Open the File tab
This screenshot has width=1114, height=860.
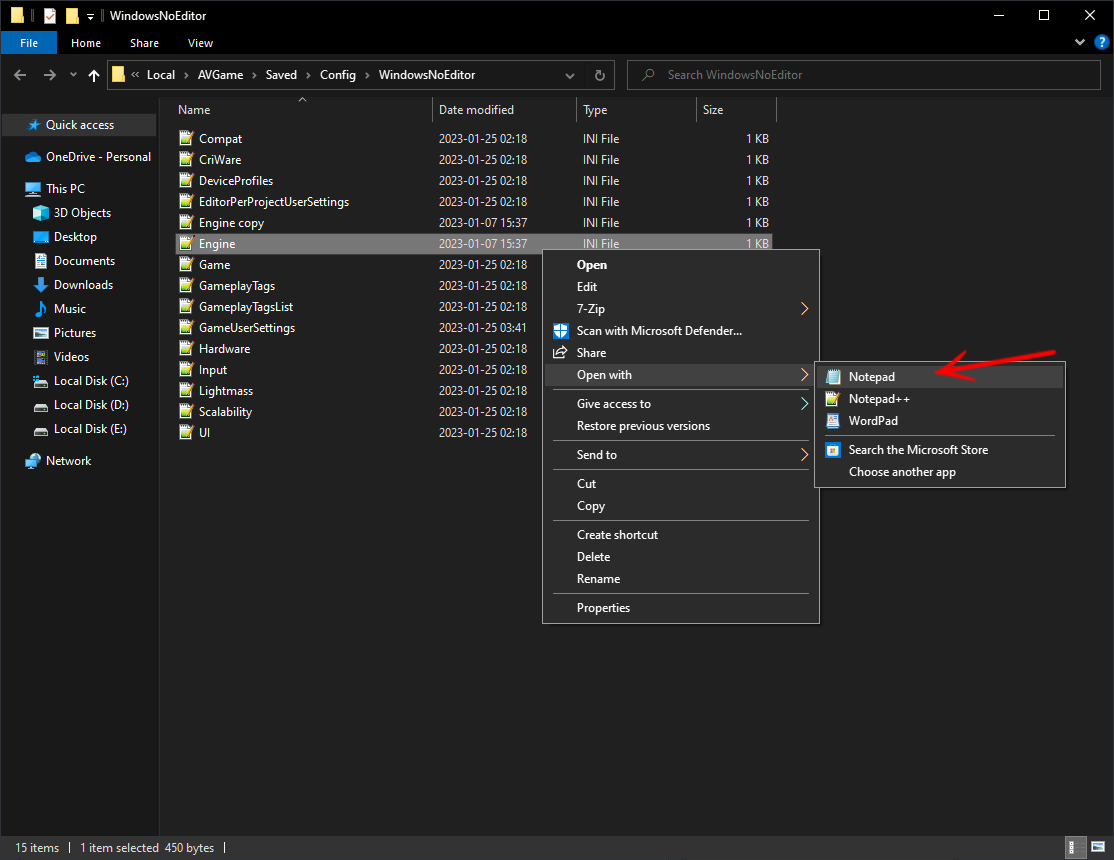(x=29, y=43)
